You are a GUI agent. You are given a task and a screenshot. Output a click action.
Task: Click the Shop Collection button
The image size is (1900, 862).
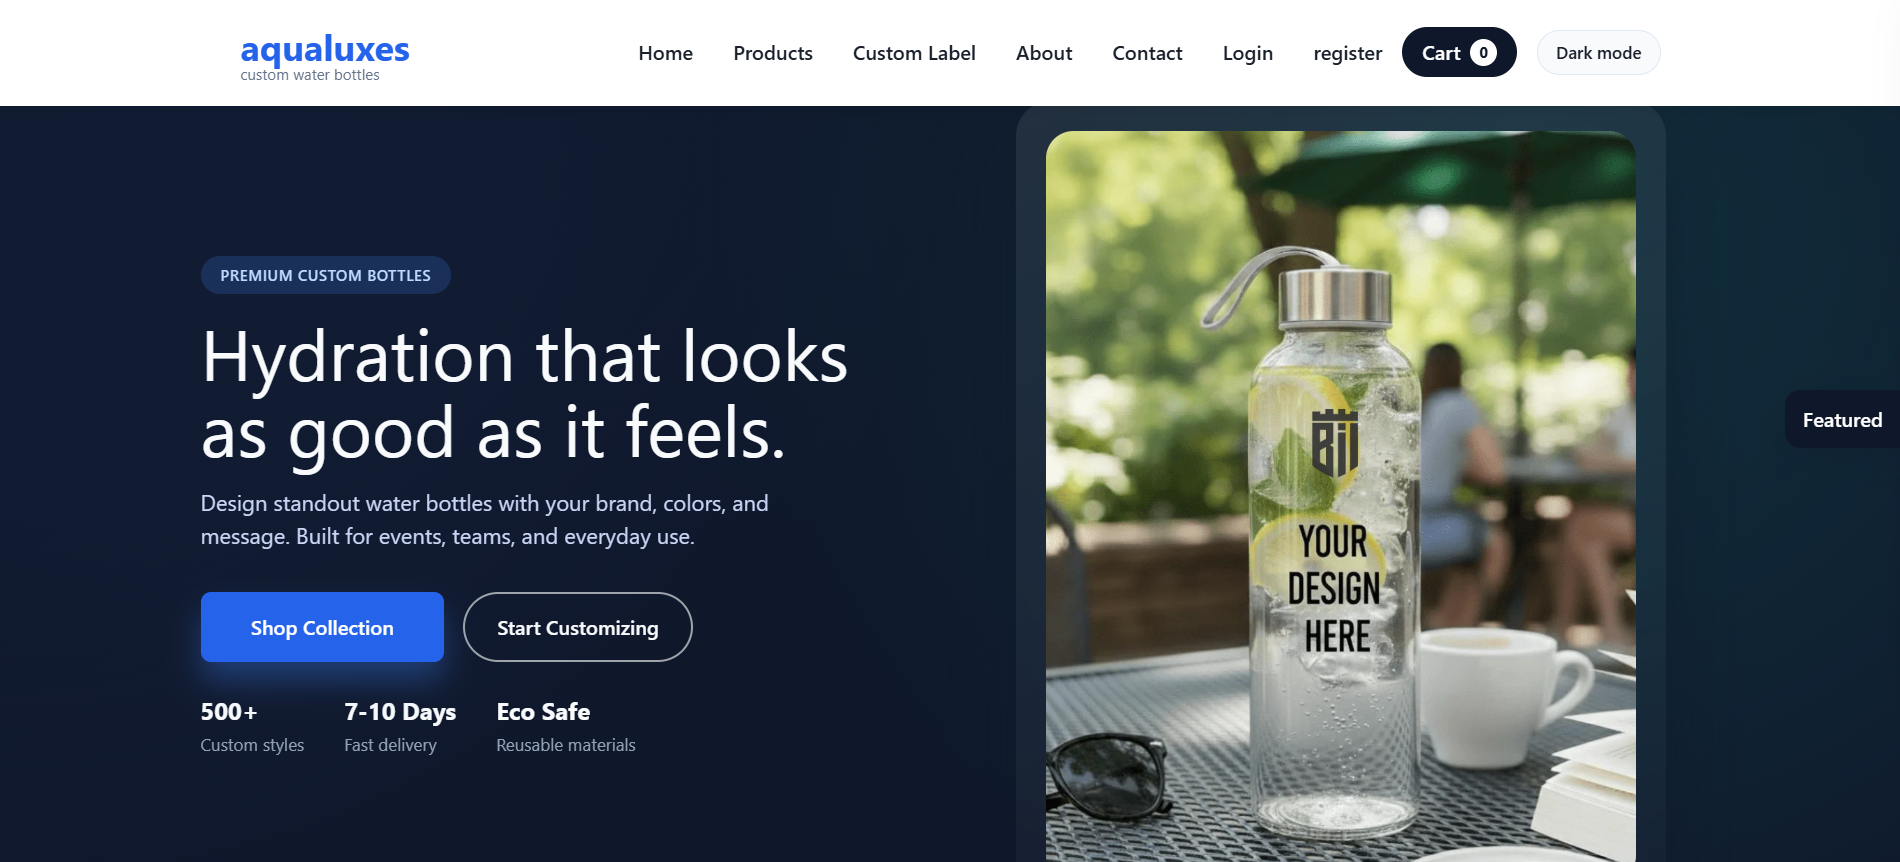(322, 627)
